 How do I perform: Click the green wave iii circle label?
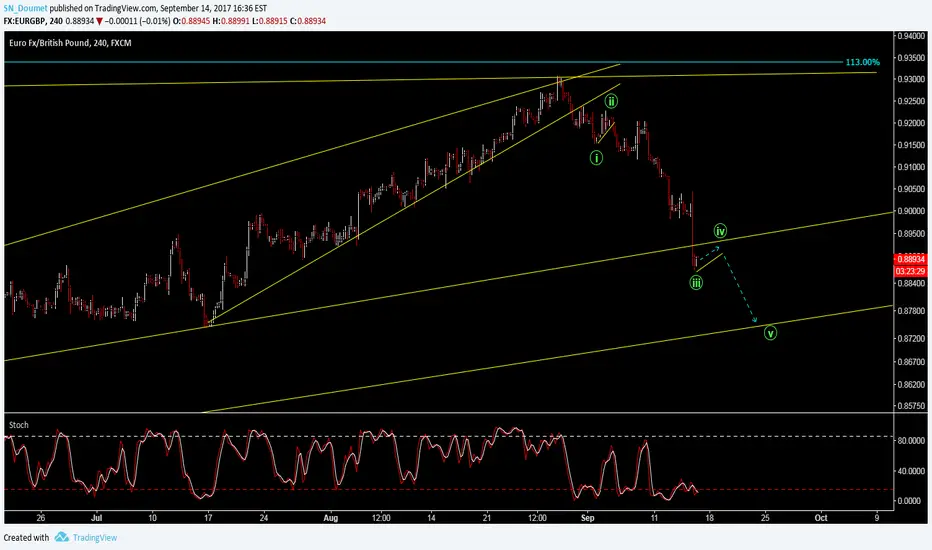pos(696,282)
